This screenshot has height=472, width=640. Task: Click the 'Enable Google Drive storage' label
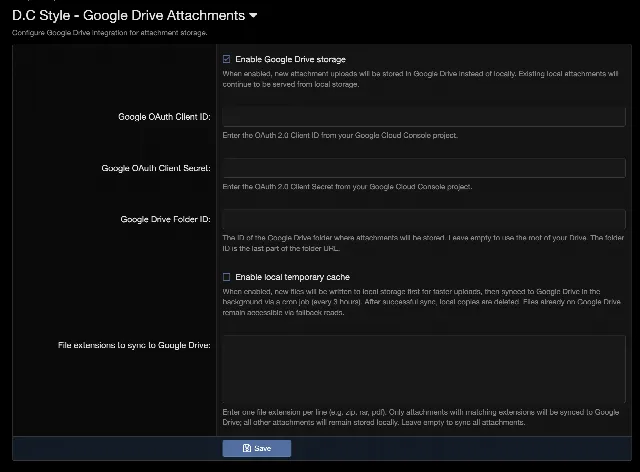pos(290,59)
